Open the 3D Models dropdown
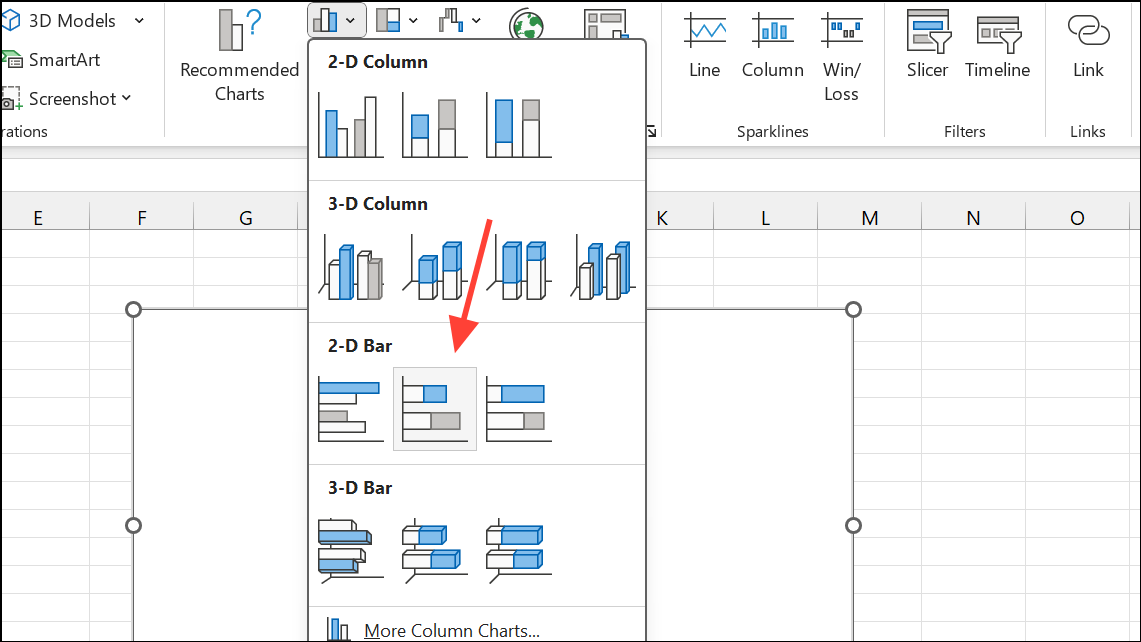The image size is (1141, 642). pyautogui.click(x=138, y=20)
